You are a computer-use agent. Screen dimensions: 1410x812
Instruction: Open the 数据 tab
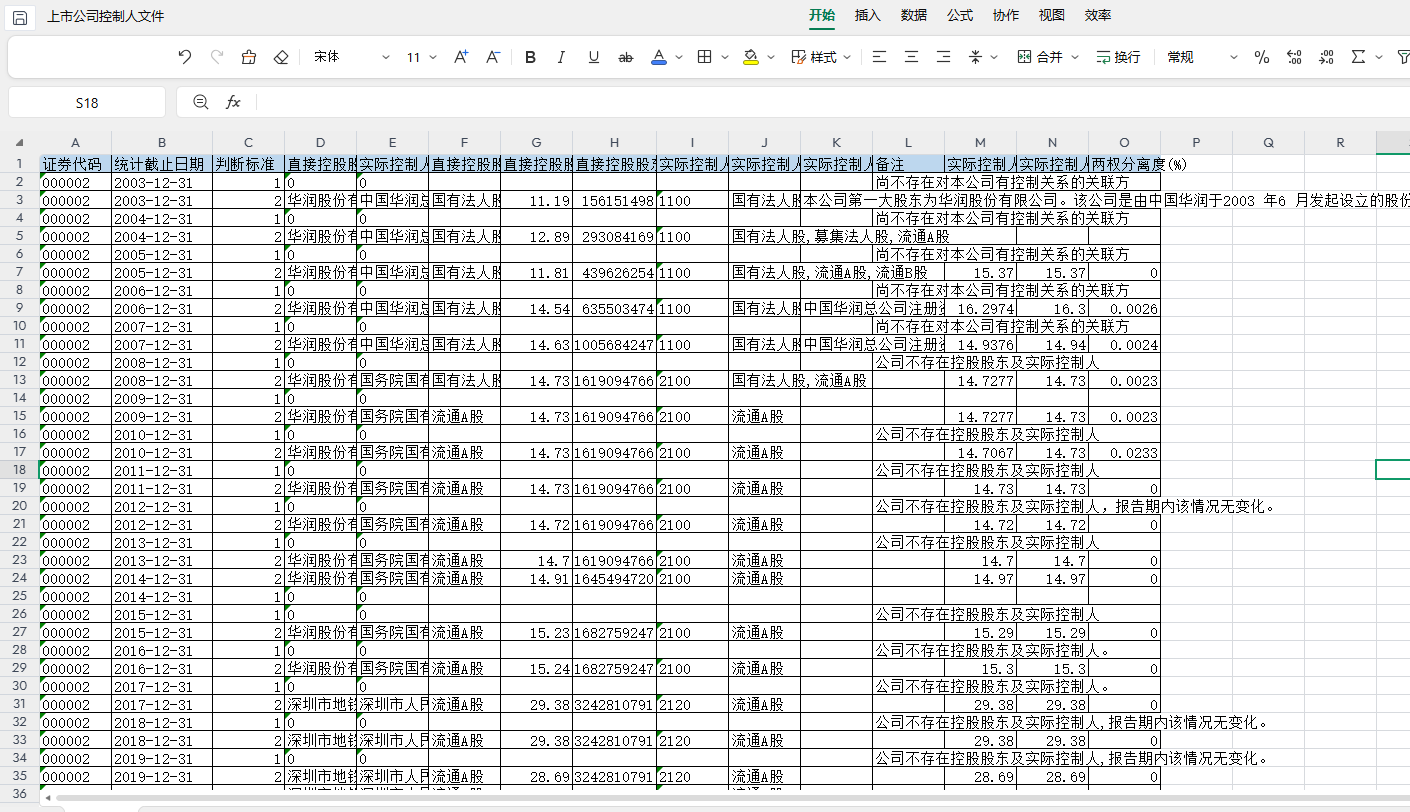point(914,15)
